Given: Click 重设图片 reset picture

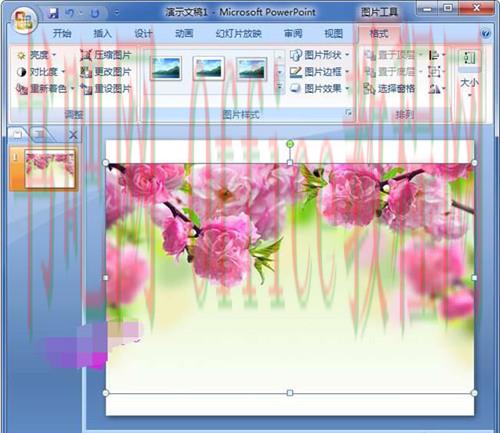Looking at the screenshot, I should tap(106, 88).
